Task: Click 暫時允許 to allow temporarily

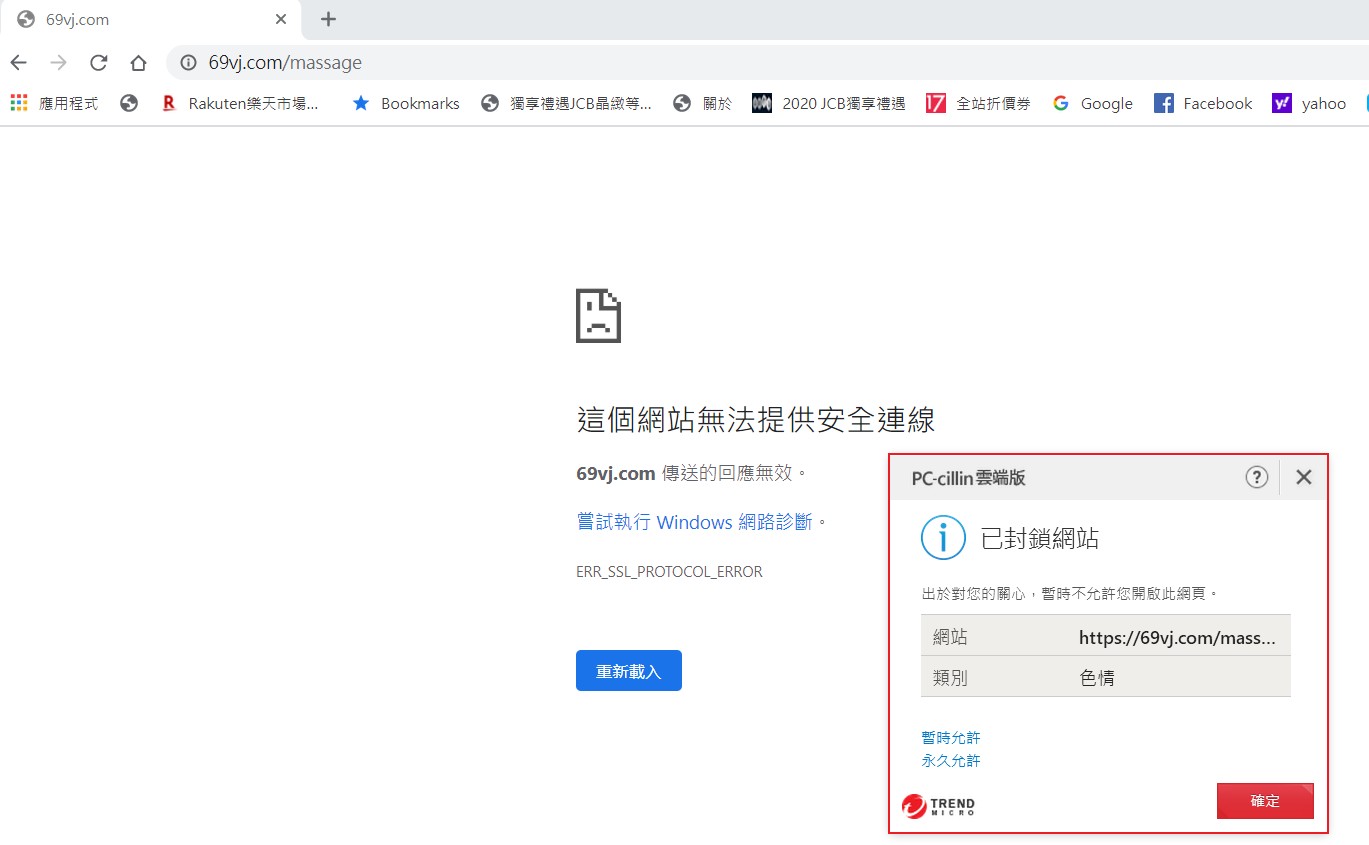Action: (951, 738)
